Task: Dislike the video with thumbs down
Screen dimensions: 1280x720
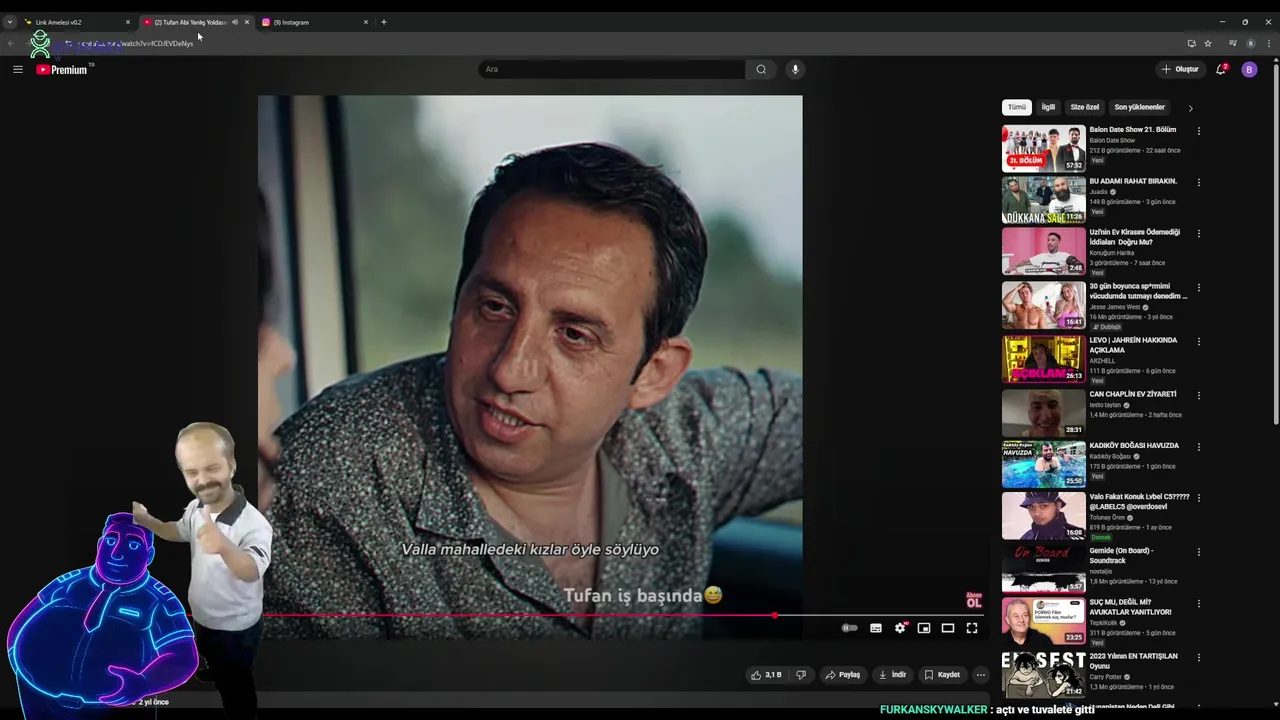Action: click(x=800, y=675)
